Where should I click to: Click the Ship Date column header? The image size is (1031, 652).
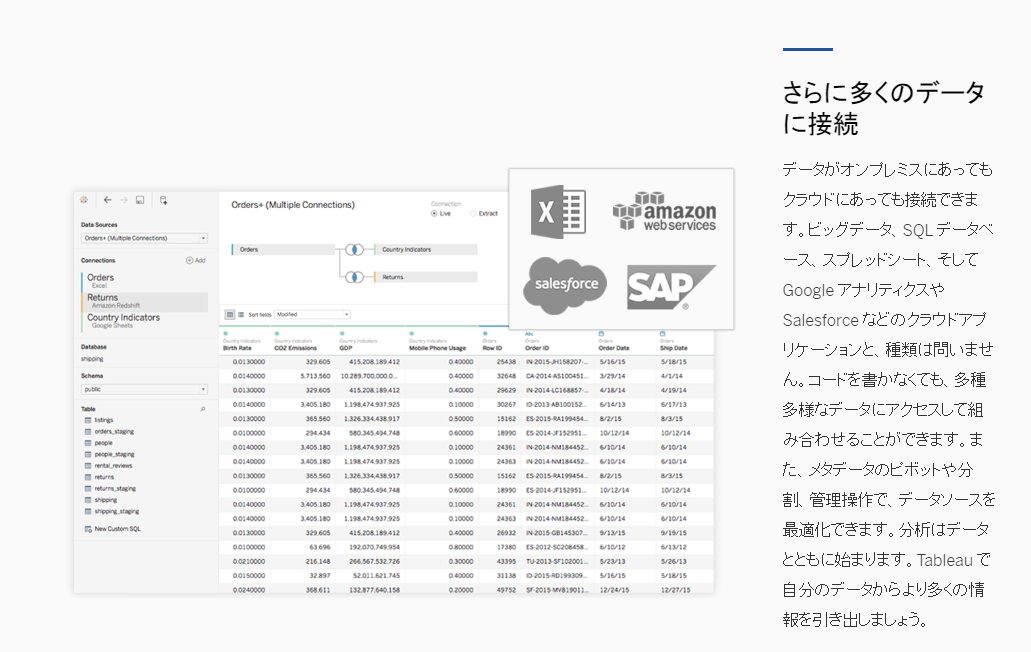click(673, 348)
